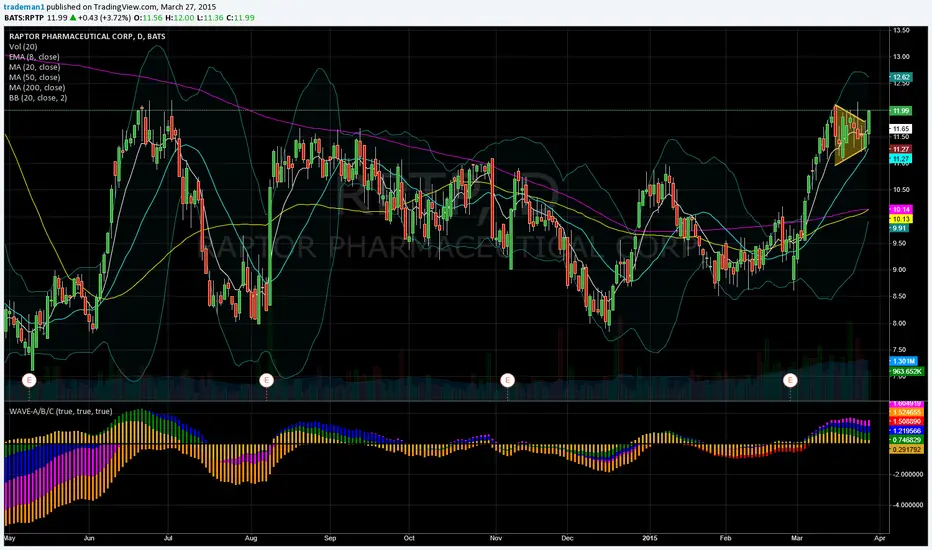This screenshot has height=550, width=932.
Task: Click the 1.604919 wave value tag
Action: [907, 404]
